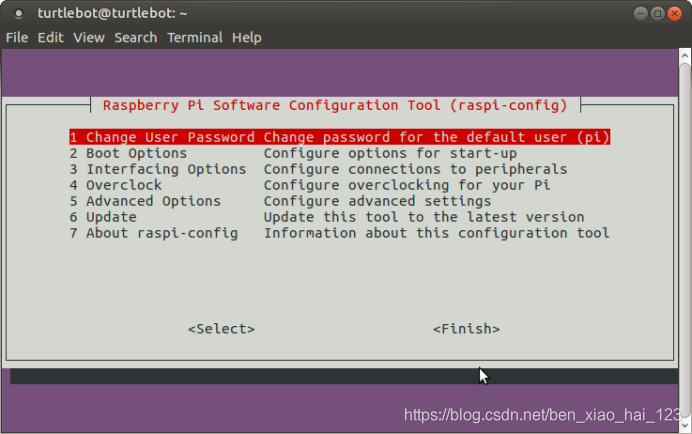Open the Terminal menu
This screenshot has width=692, height=434.
point(195,38)
